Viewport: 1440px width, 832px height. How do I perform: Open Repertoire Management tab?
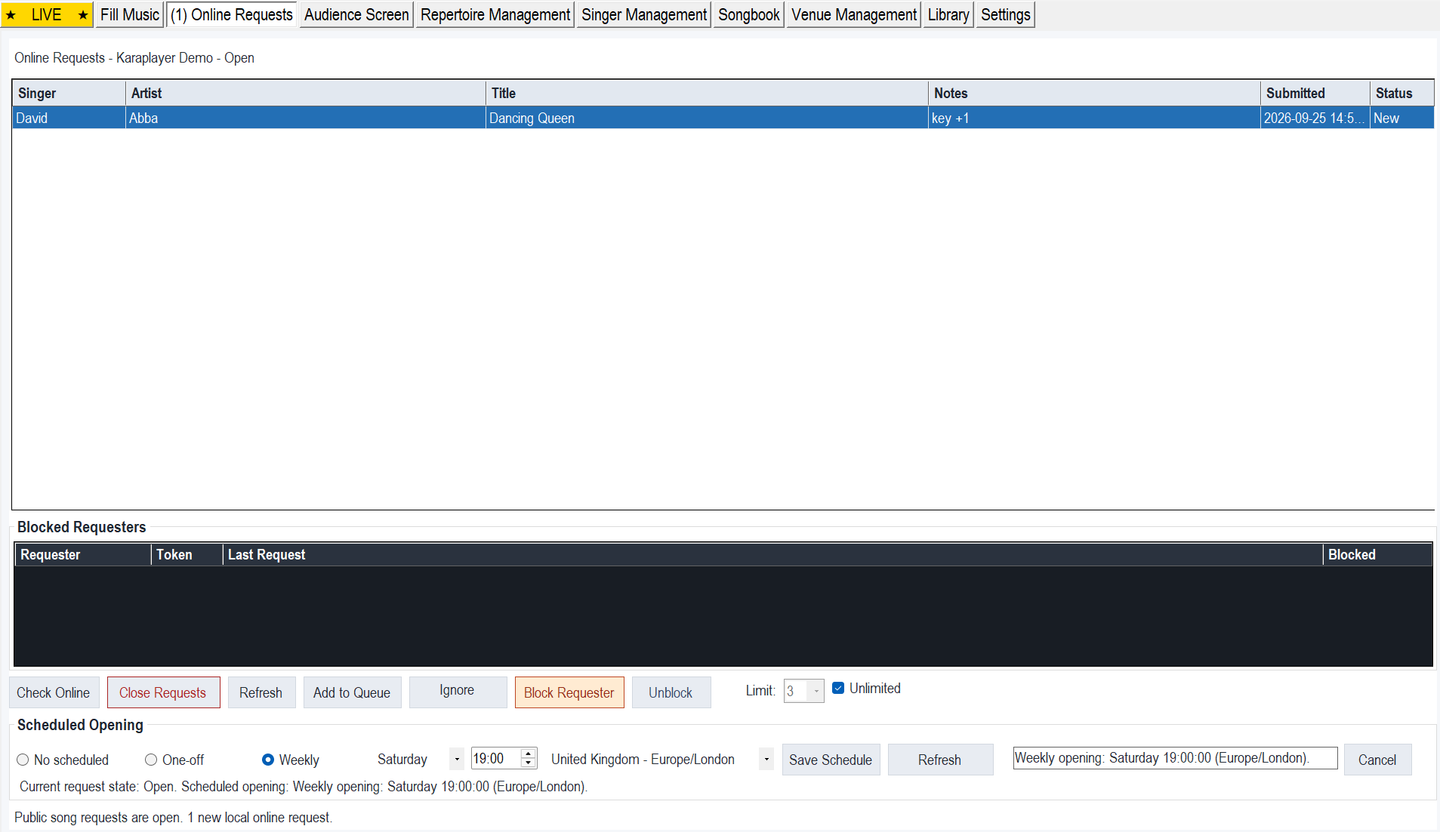tap(495, 15)
